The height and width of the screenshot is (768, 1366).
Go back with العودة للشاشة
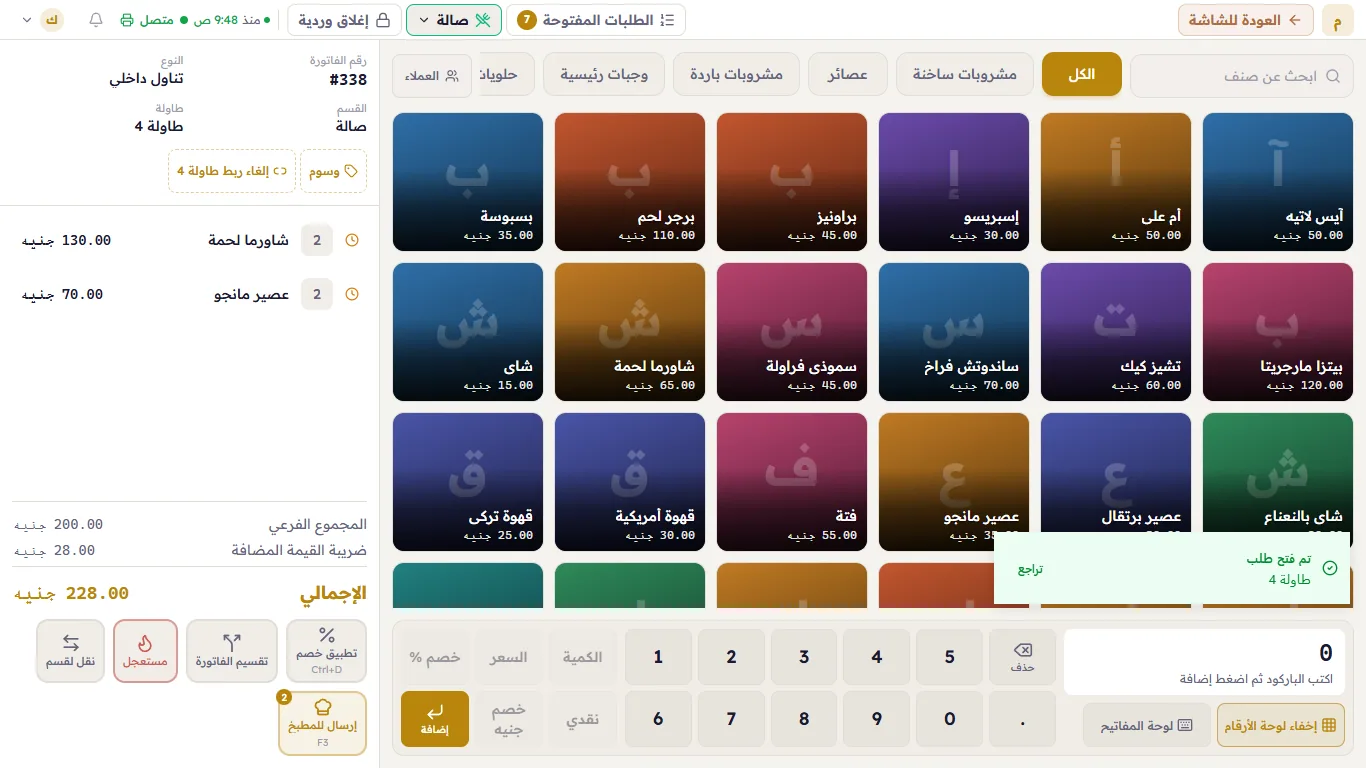(1246, 20)
